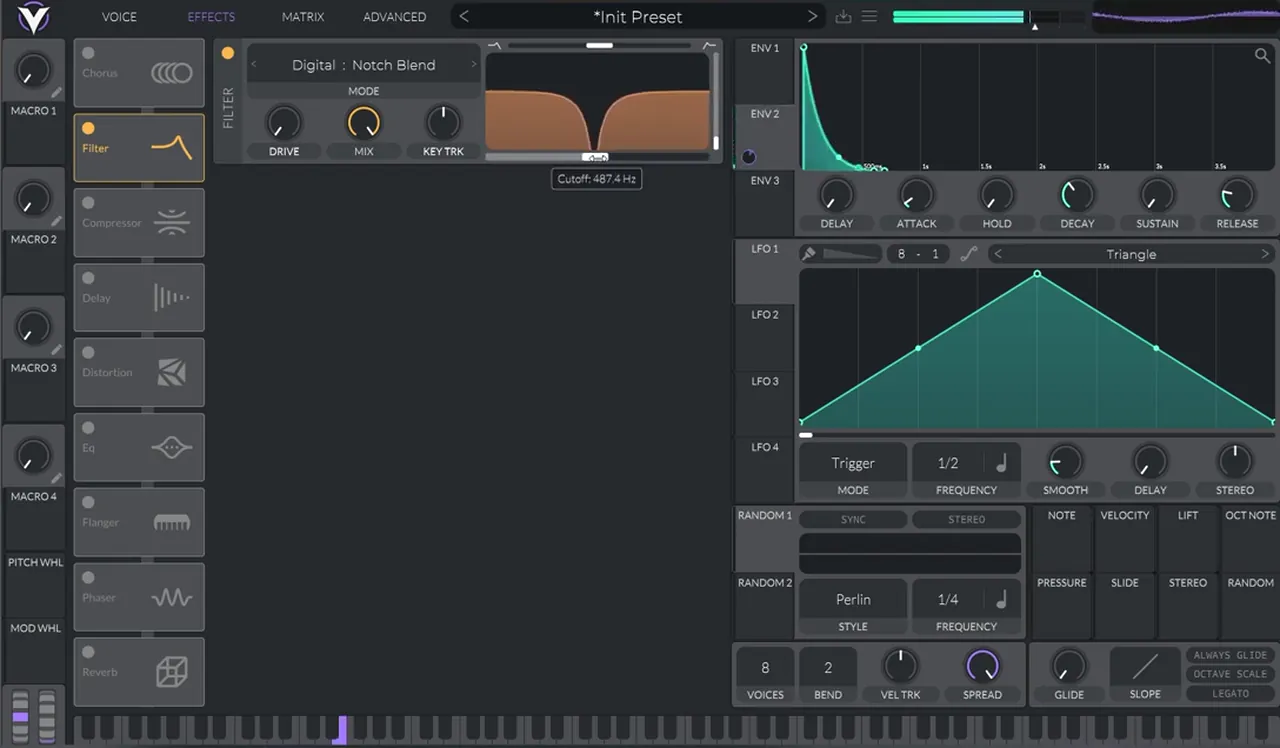Viewport: 1280px width, 748px height.
Task: Open the Random Perlin style dropdown
Action: [x=853, y=599]
